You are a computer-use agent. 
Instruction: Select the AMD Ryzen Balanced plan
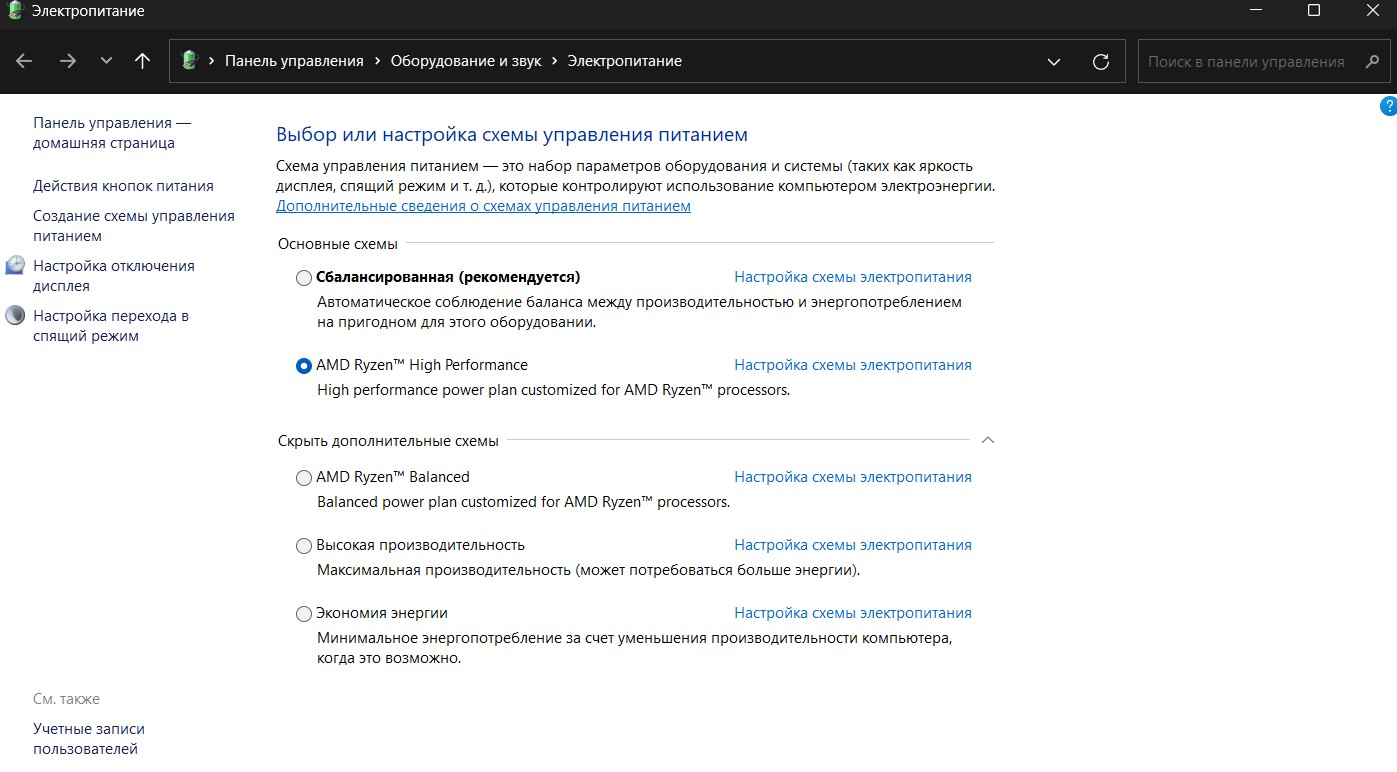304,478
